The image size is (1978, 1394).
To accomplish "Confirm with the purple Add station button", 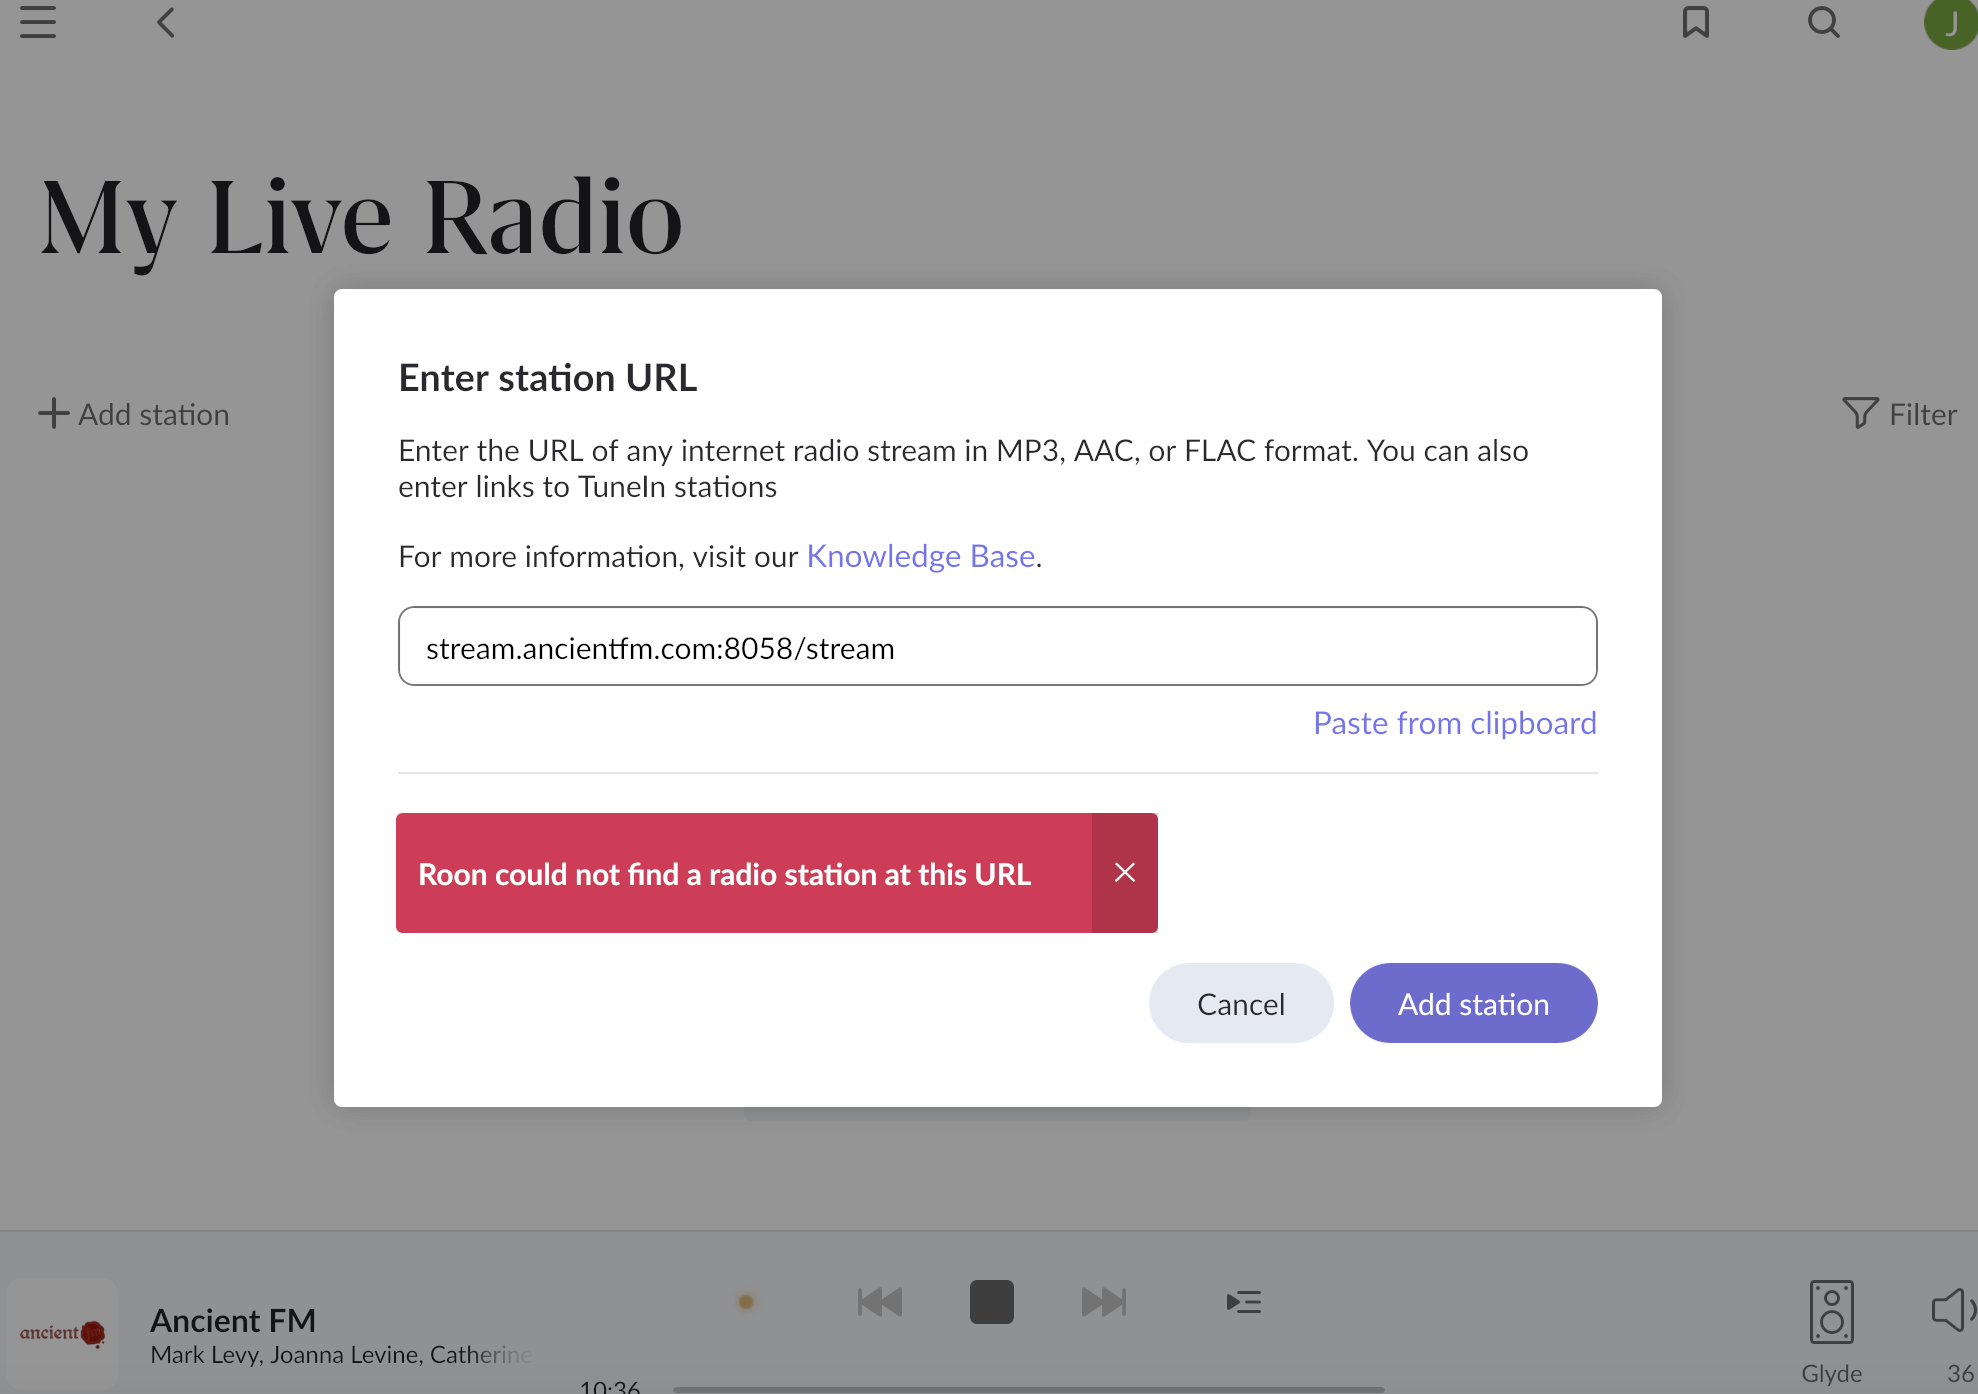I will click(x=1473, y=1003).
